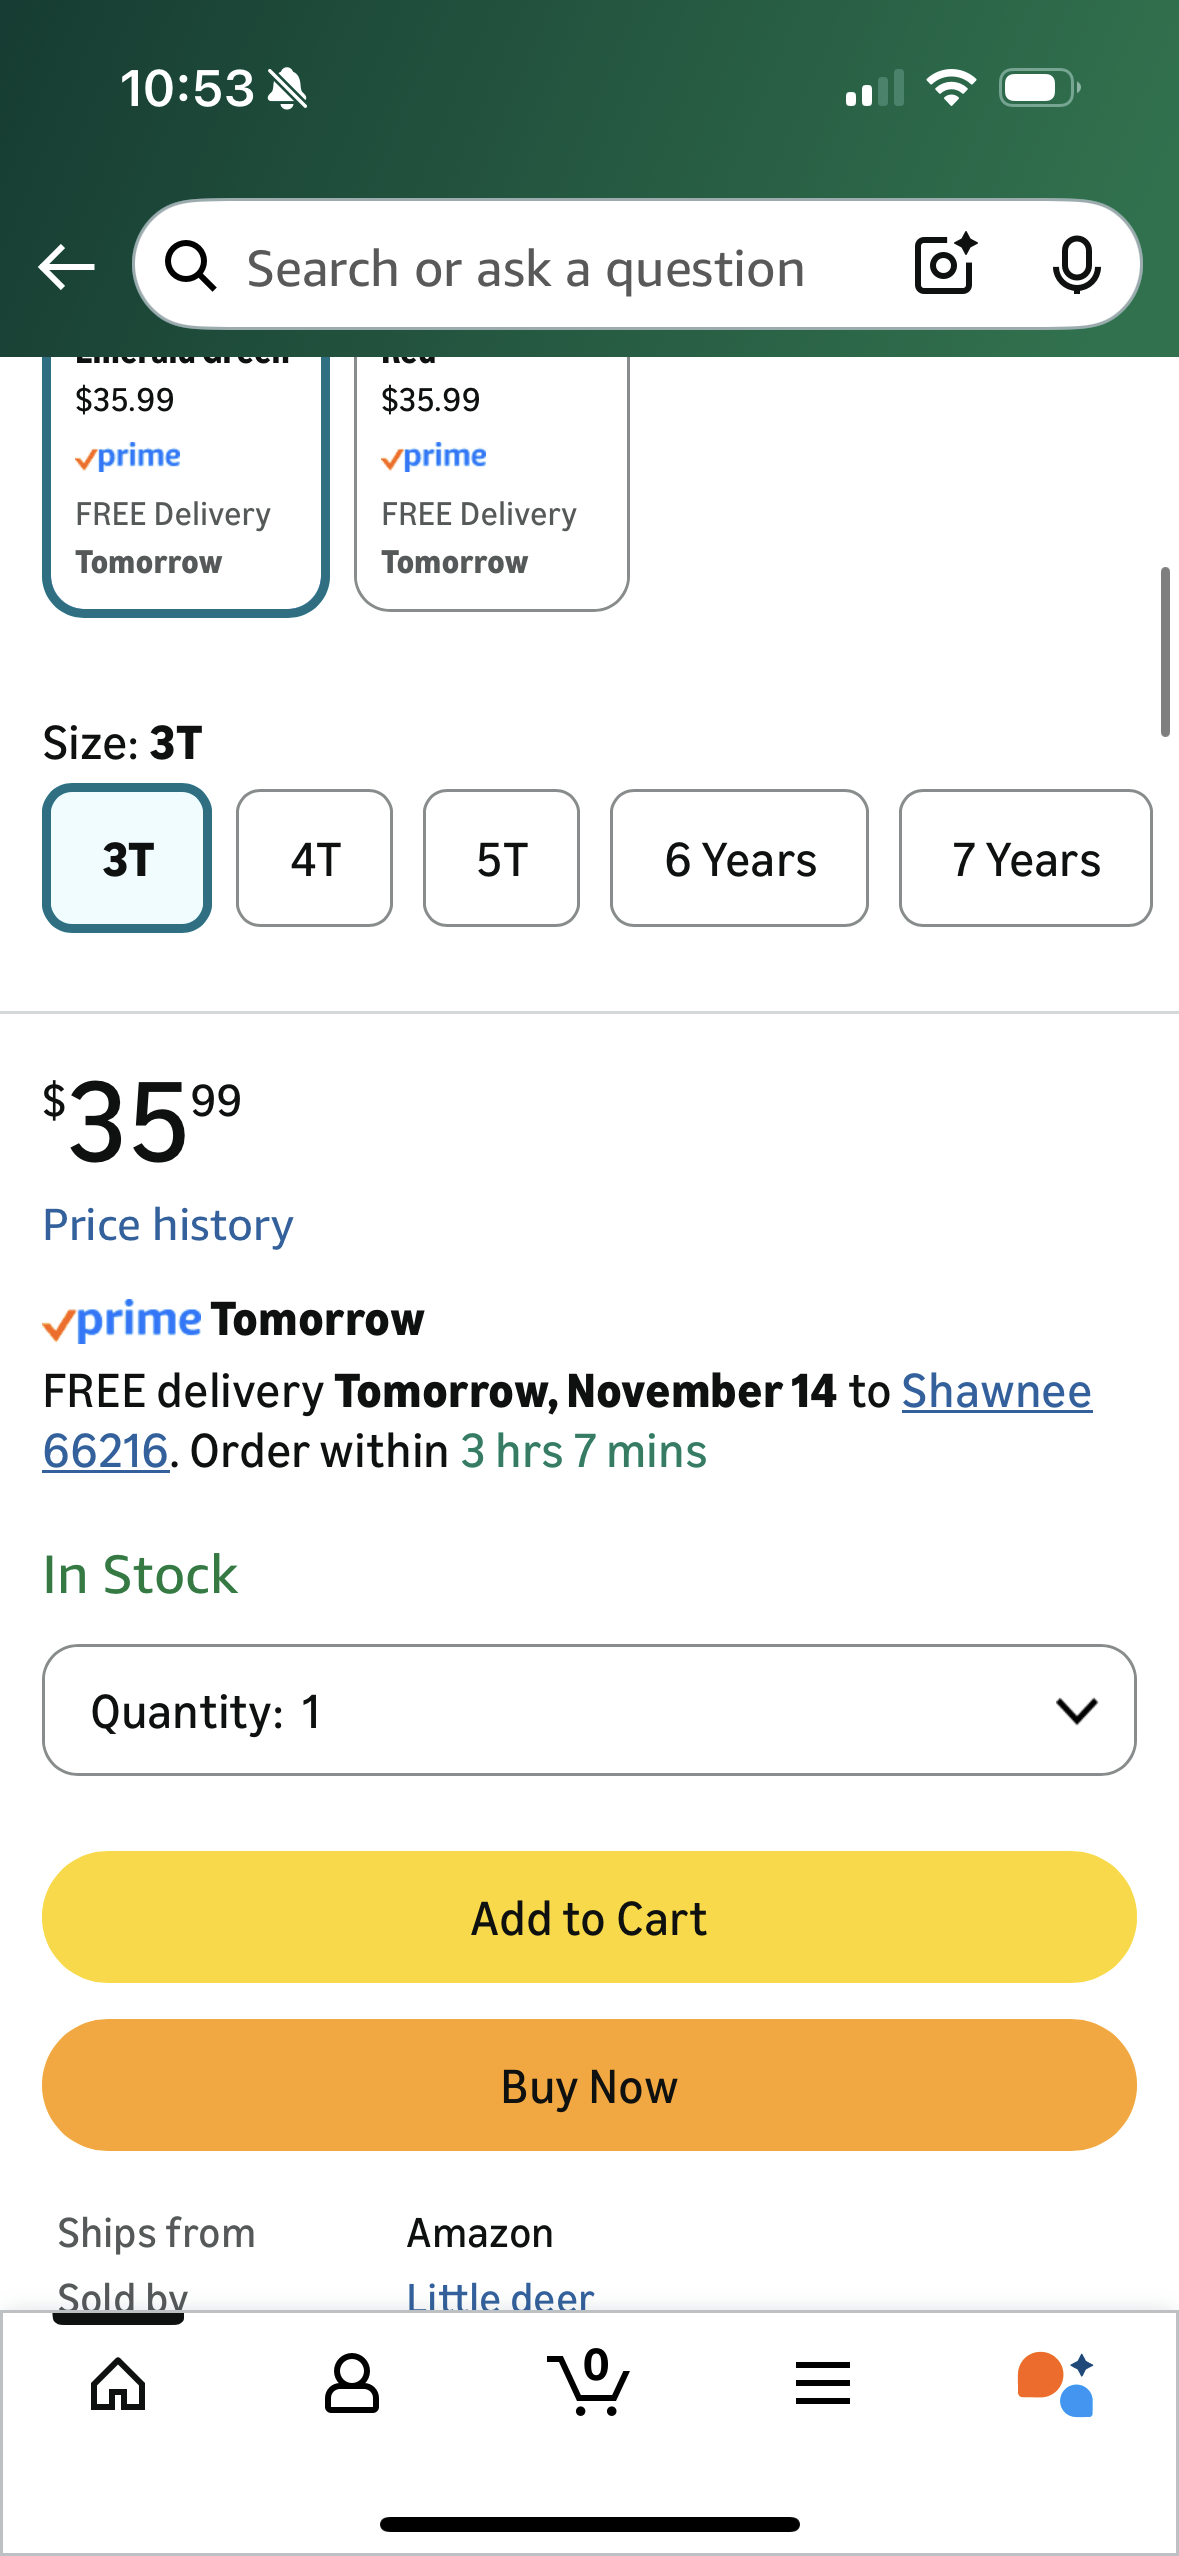This screenshot has width=1179, height=2556.
Task: Open the account profile icon
Action: [352, 2384]
